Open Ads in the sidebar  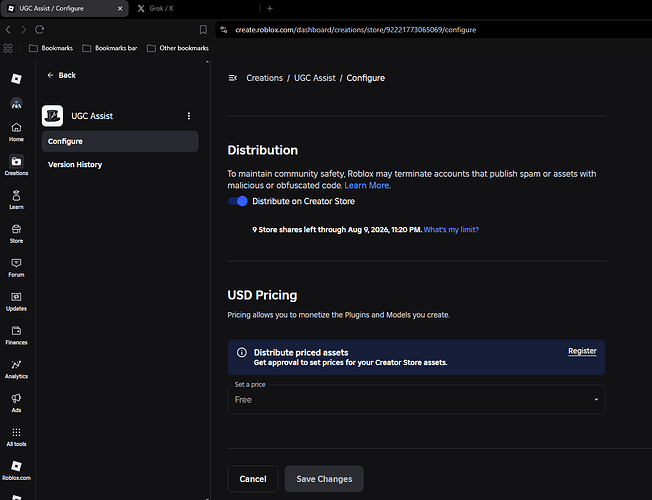16,403
